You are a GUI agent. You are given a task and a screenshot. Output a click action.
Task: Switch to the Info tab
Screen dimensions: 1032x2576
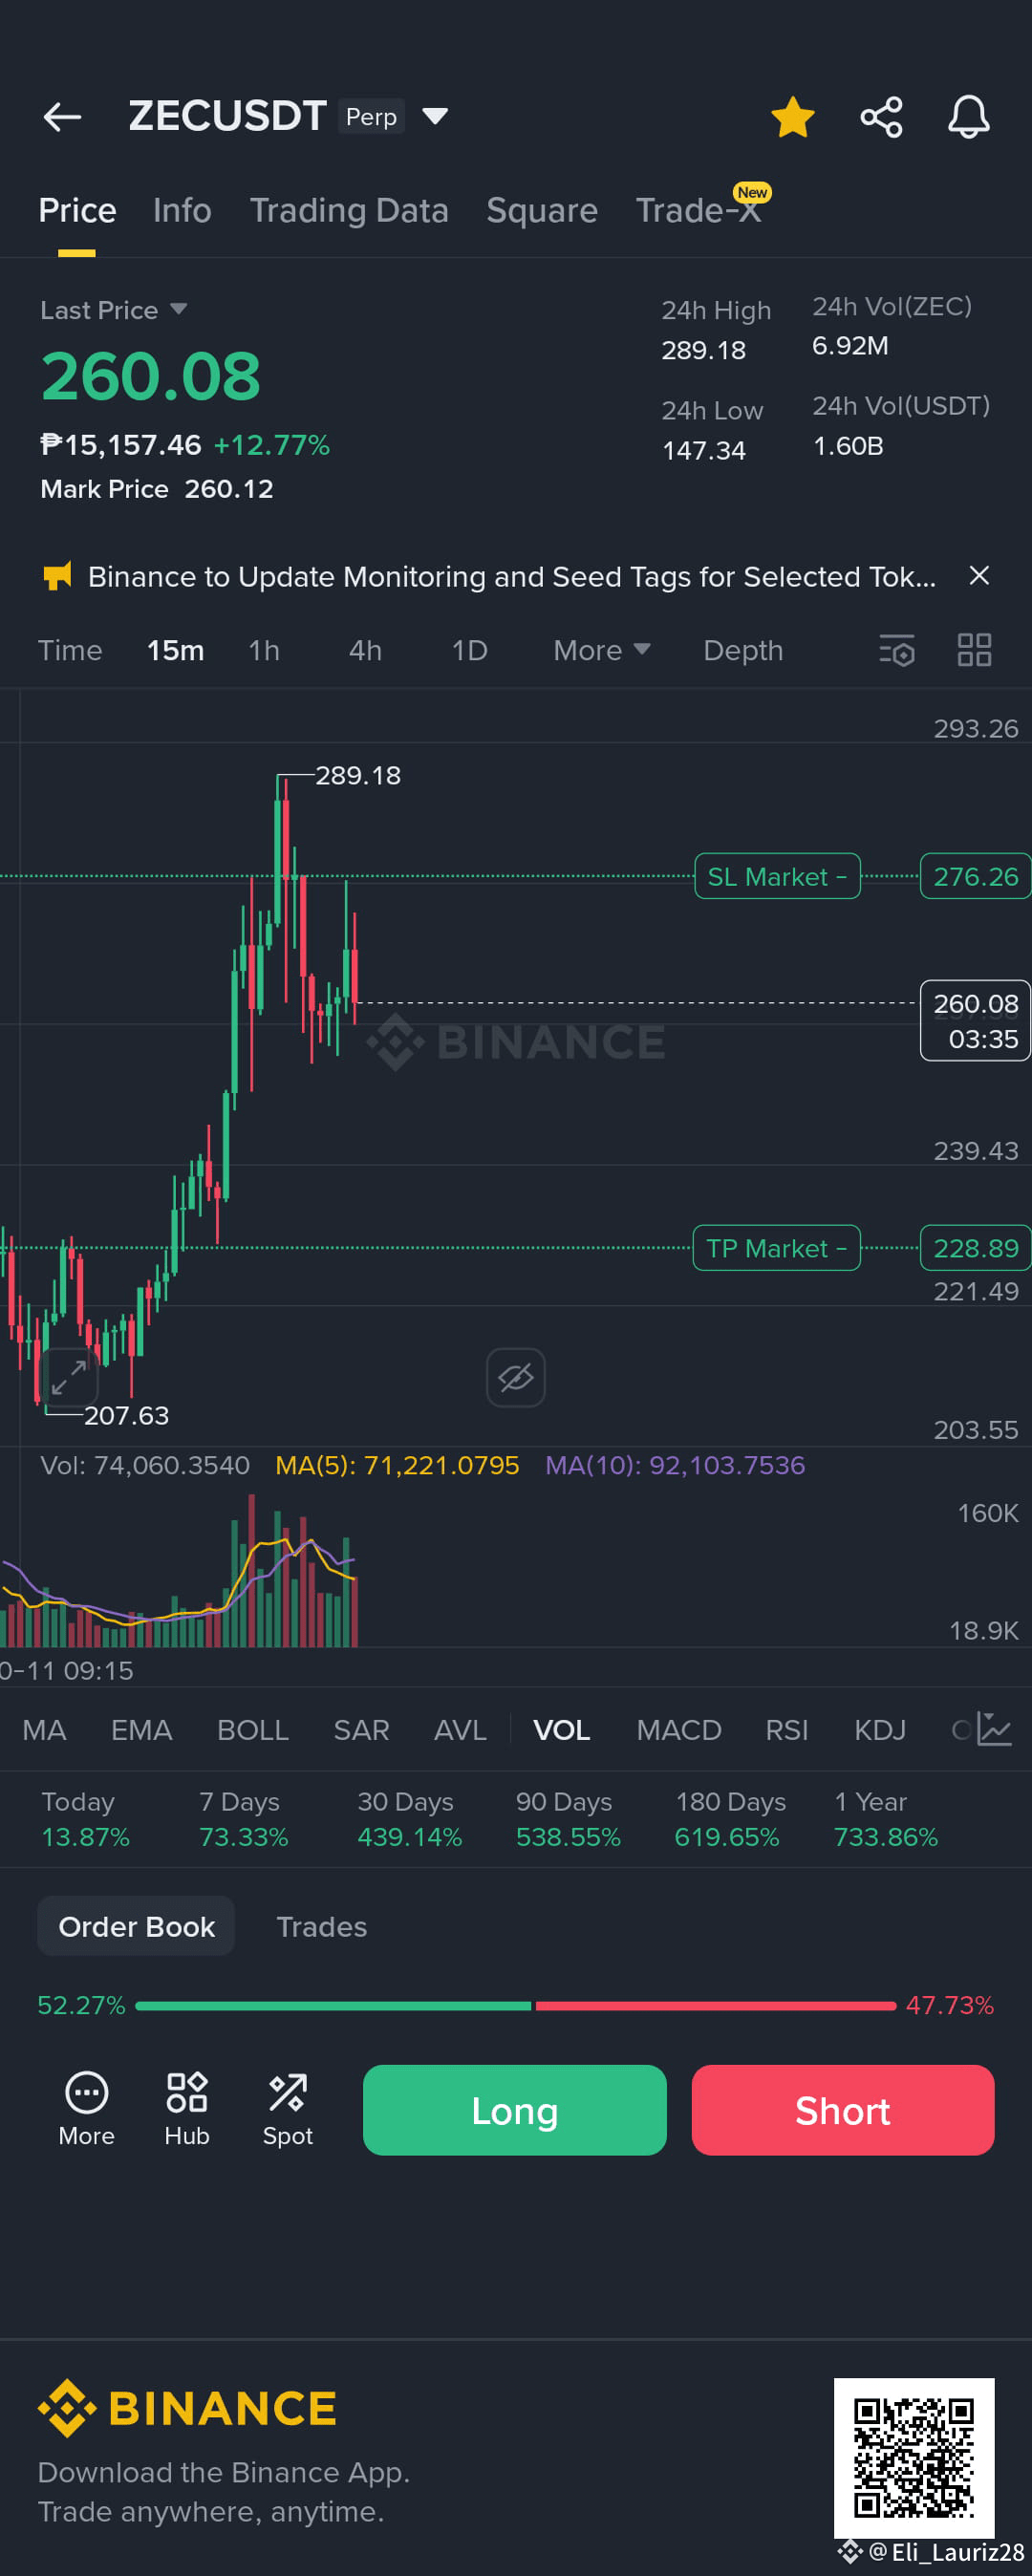click(x=182, y=210)
